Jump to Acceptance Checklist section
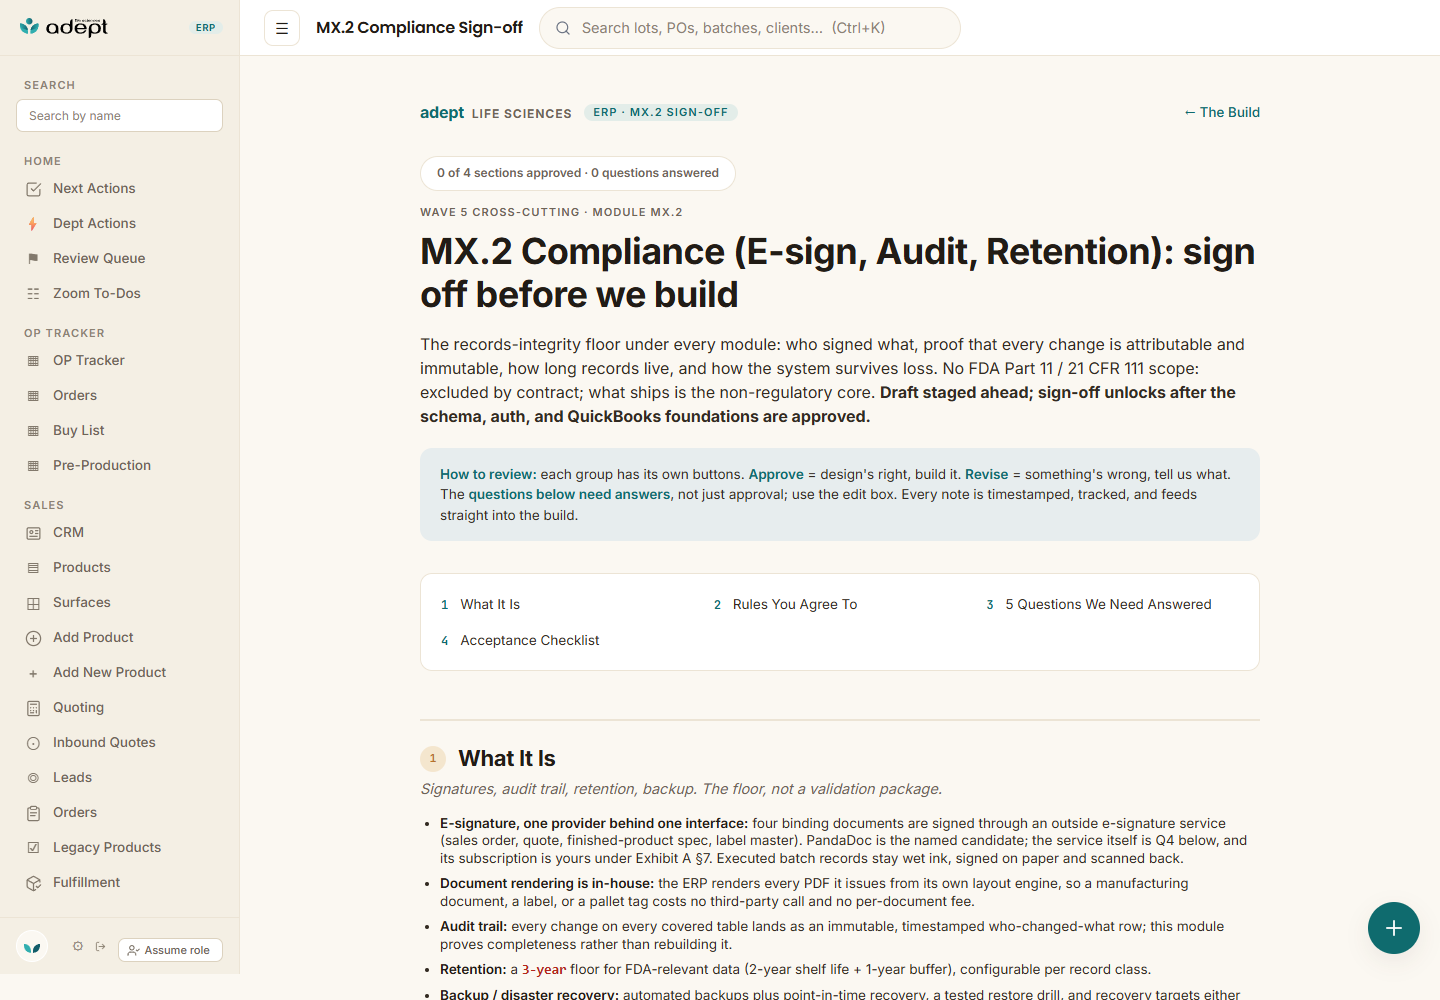Screen dimensions: 1440x1000 (x=520, y=640)
